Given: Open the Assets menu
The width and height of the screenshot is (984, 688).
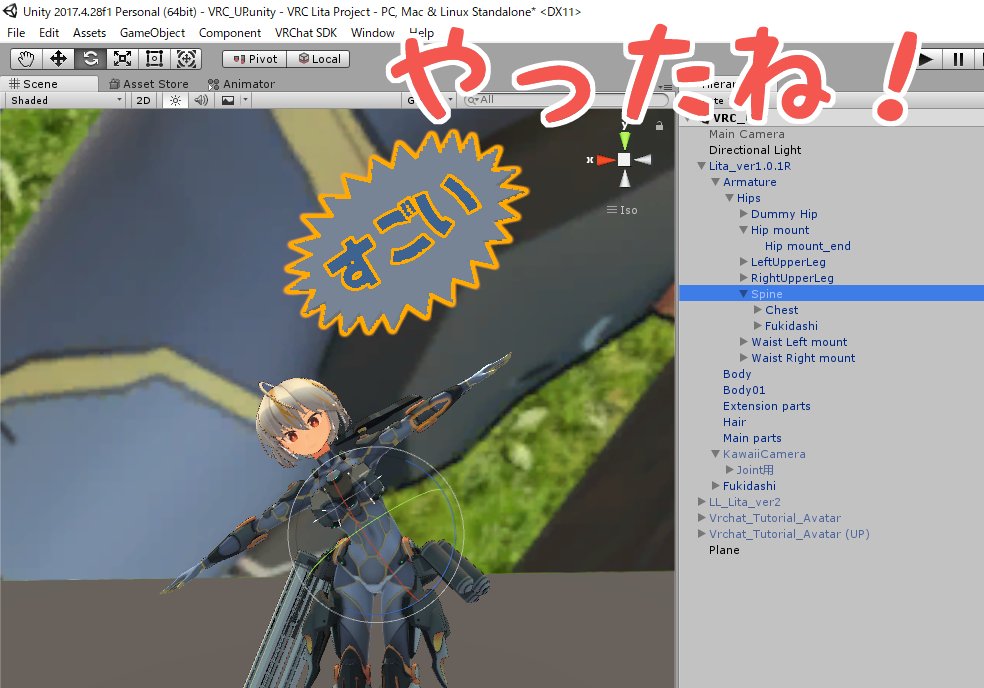Looking at the screenshot, I should pyautogui.click(x=90, y=33).
